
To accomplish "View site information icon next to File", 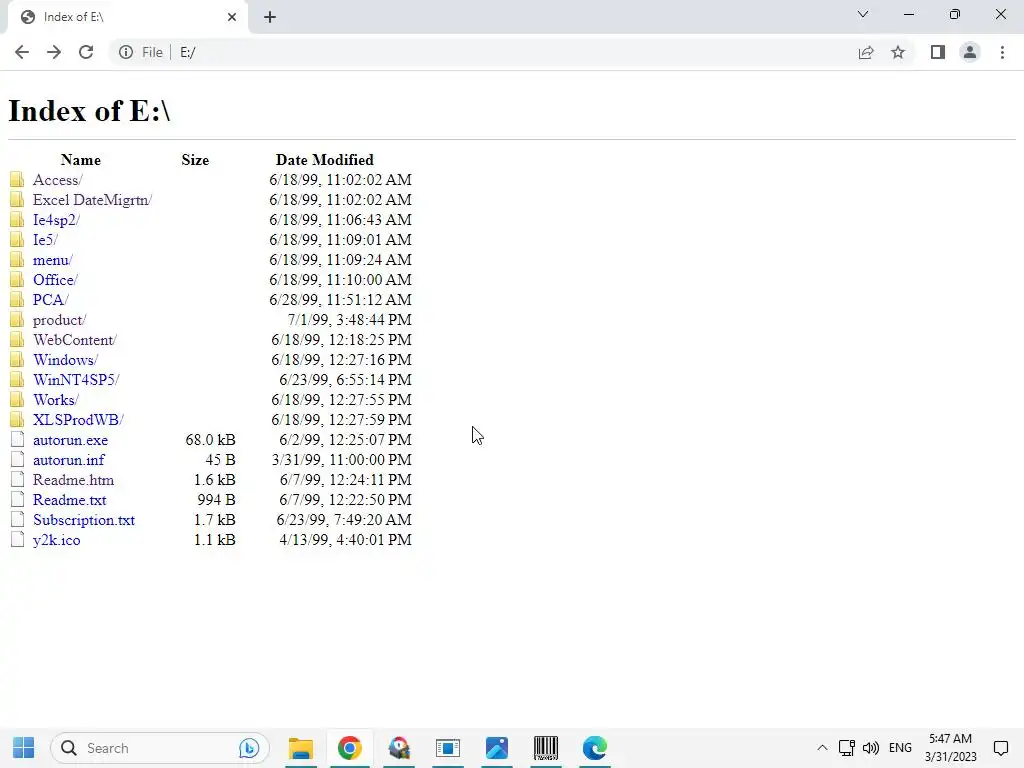I will (126, 52).
